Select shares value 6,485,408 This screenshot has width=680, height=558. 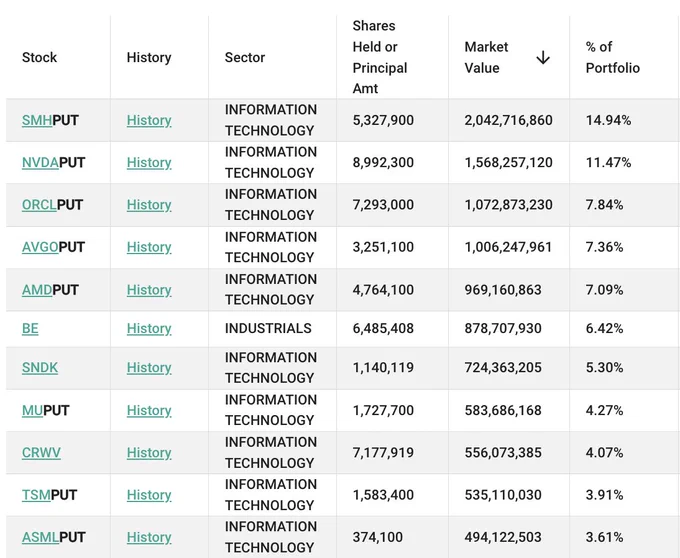pyautogui.click(x=383, y=328)
